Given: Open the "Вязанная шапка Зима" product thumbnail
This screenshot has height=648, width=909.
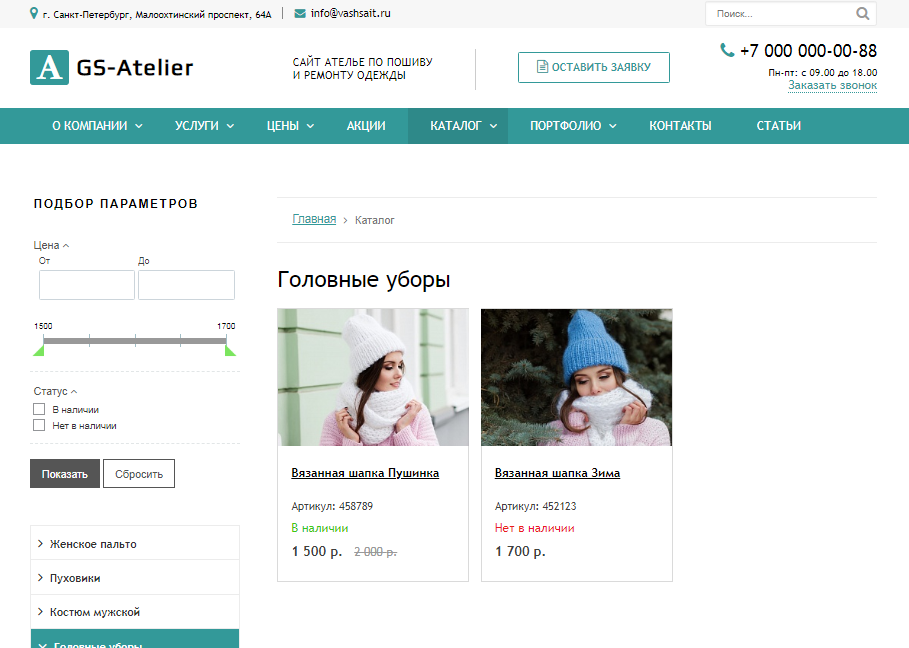Looking at the screenshot, I should point(576,377).
